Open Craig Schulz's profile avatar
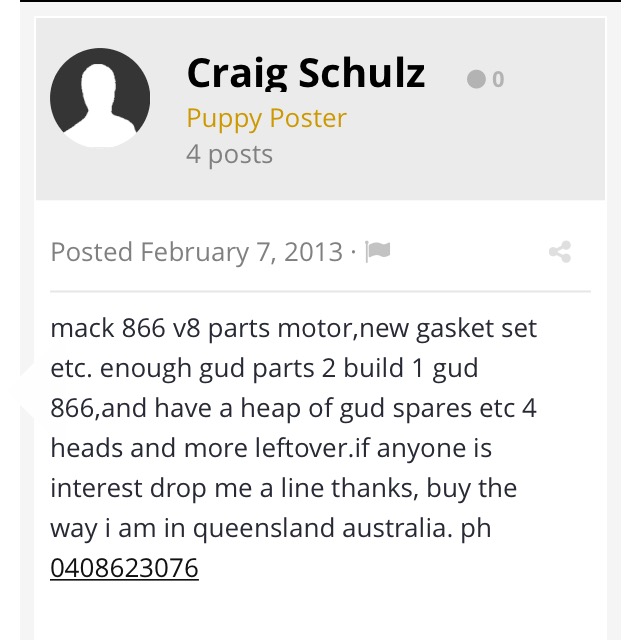640x640 pixels. point(100,98)
